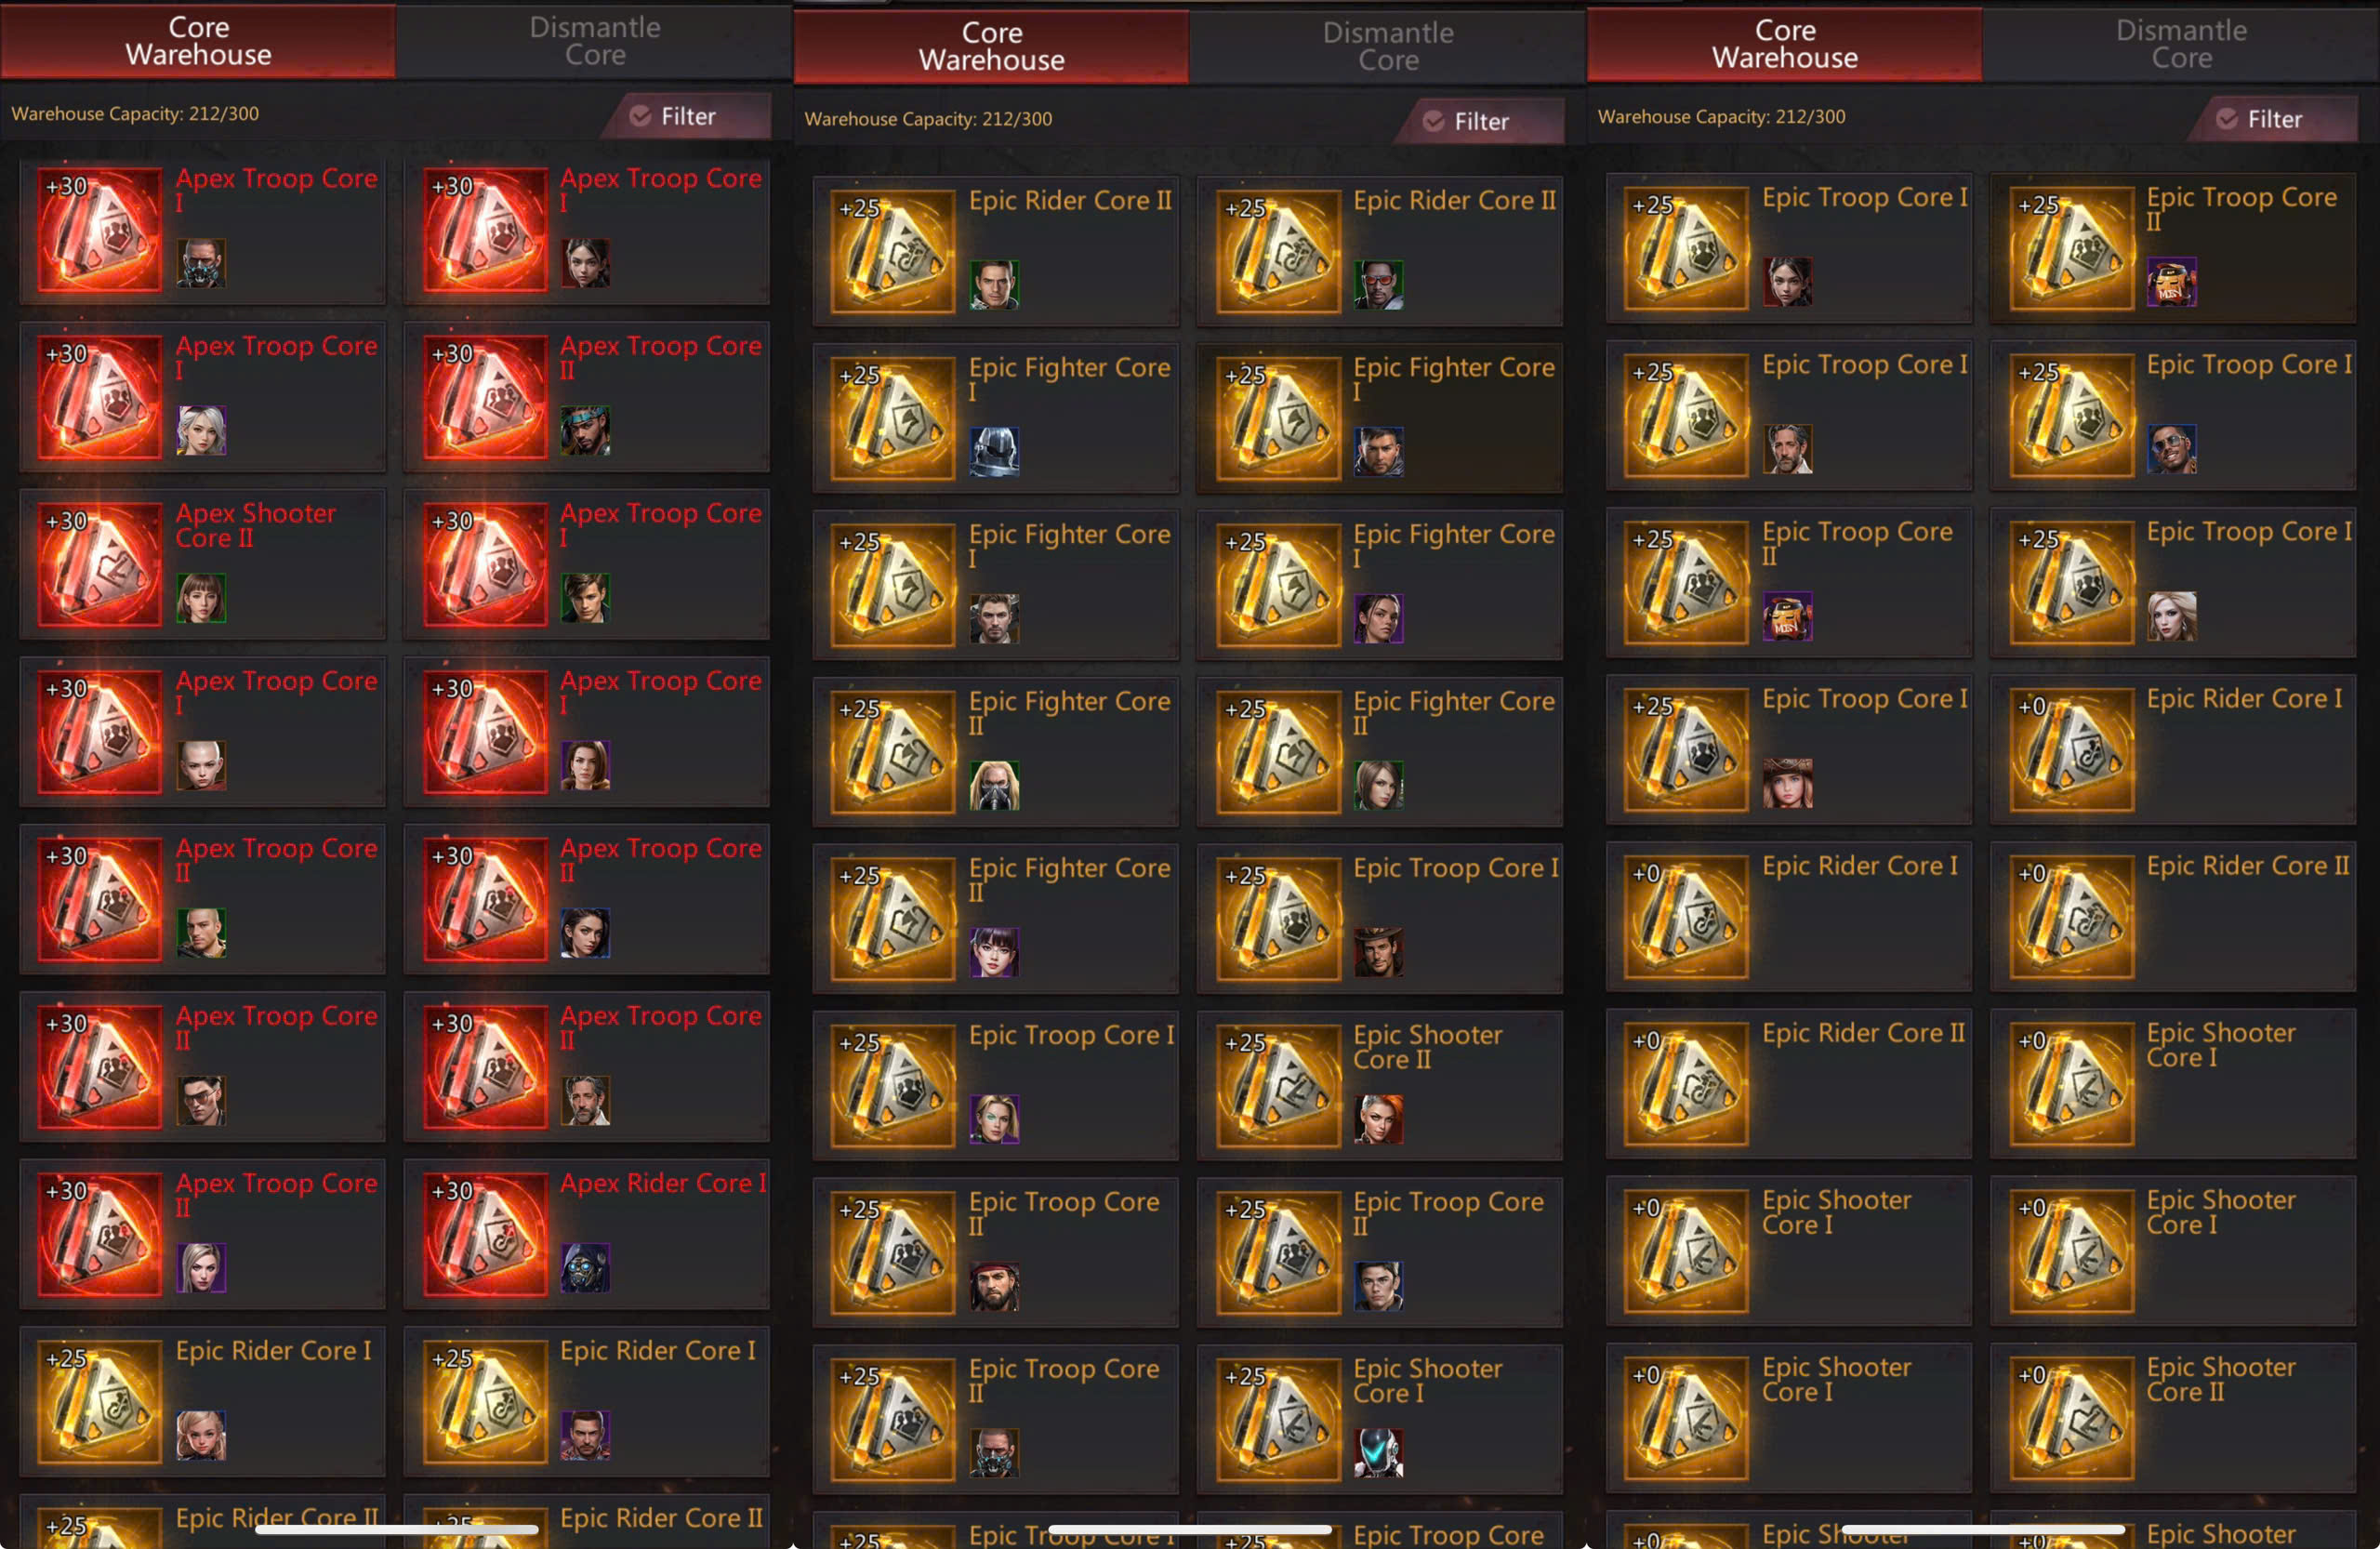Open the Core Warehouse tab in middle panel
The image size is (2380, 1549).
(991, 46)
